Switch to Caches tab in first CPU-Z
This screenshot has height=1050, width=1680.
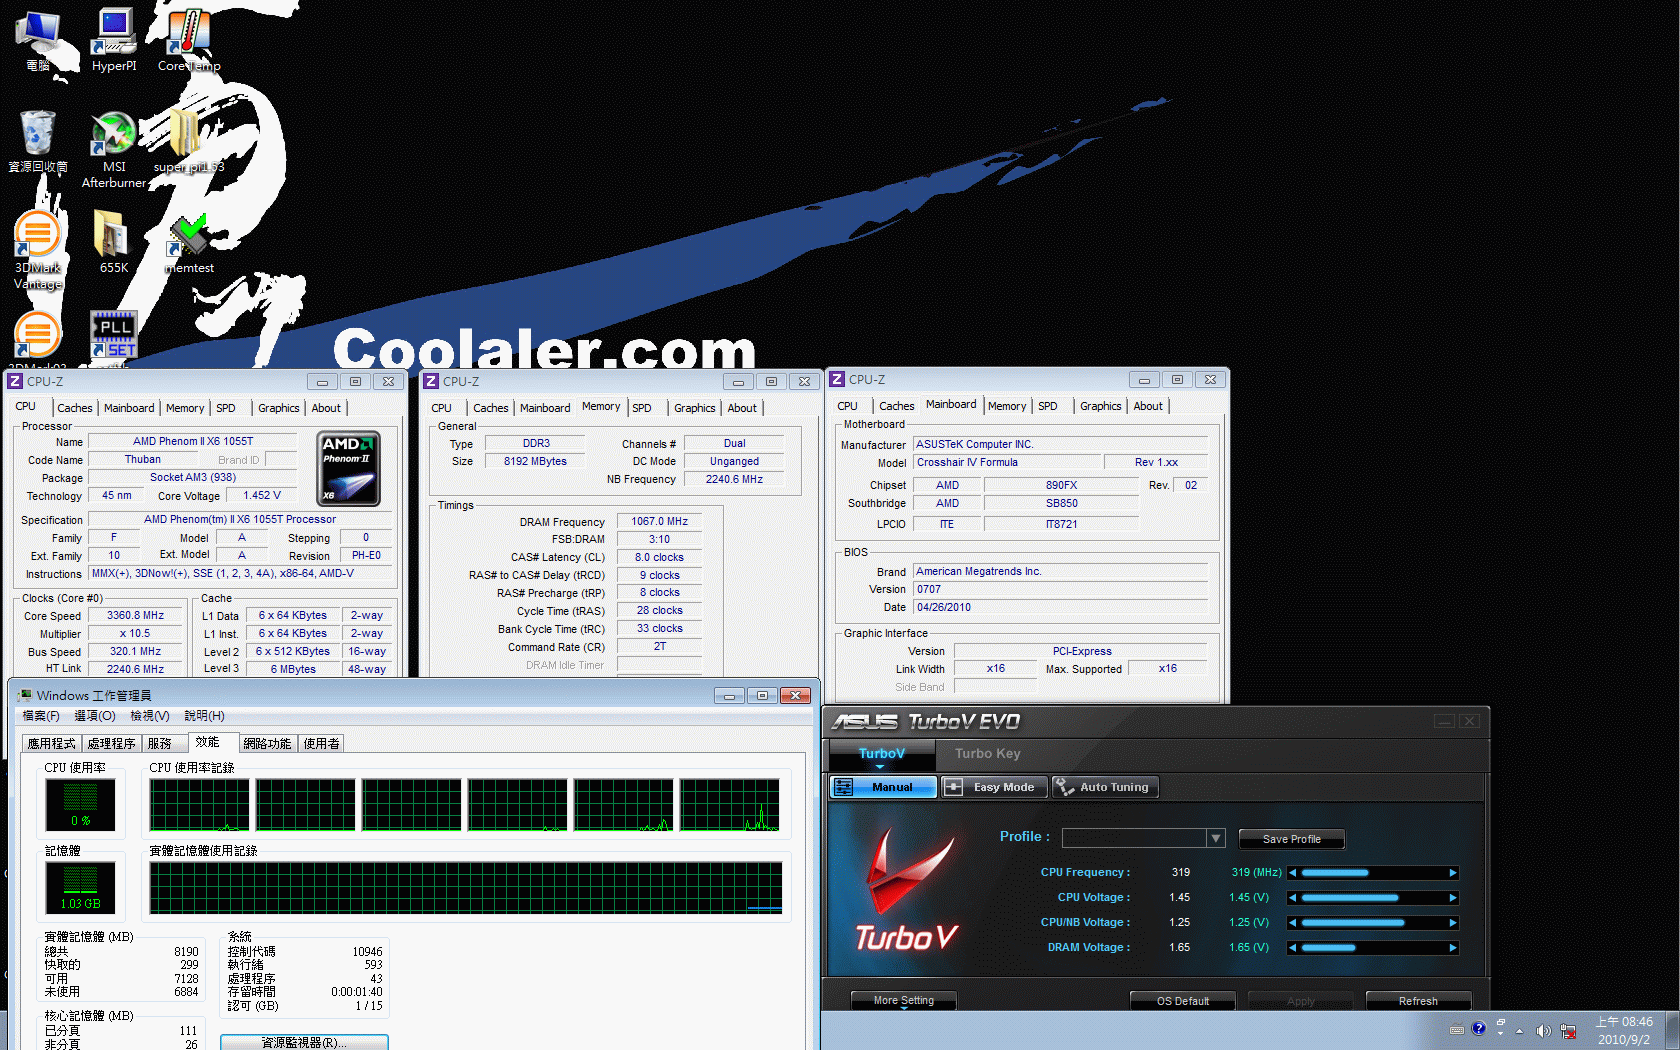pyautogui.click(x=74, y=408)
